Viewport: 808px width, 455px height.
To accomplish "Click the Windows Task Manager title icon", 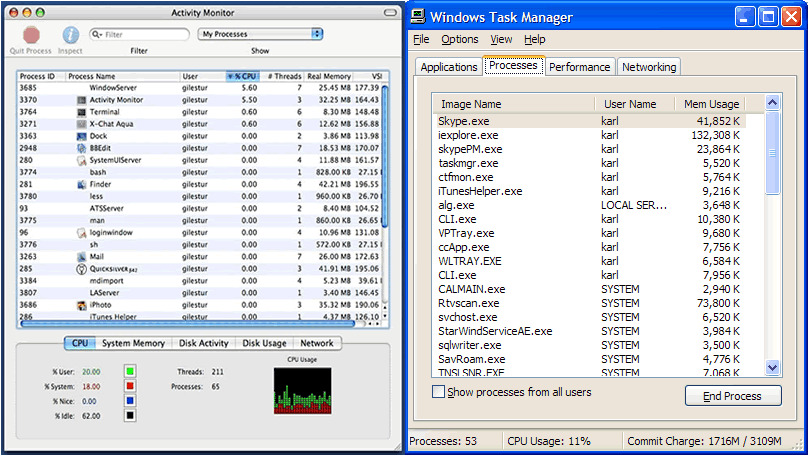I will (418, 16).
